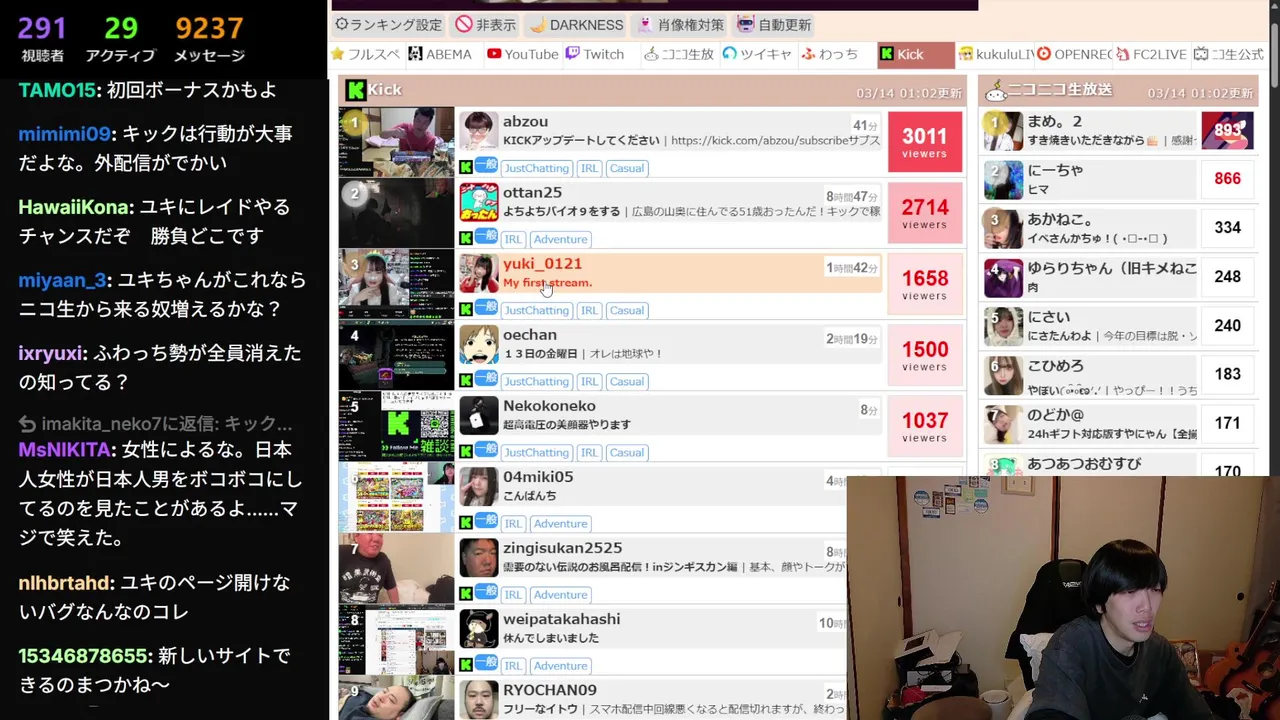
Task: Open にさい Niconico broadcast avatar
Action: [1003, 326]
